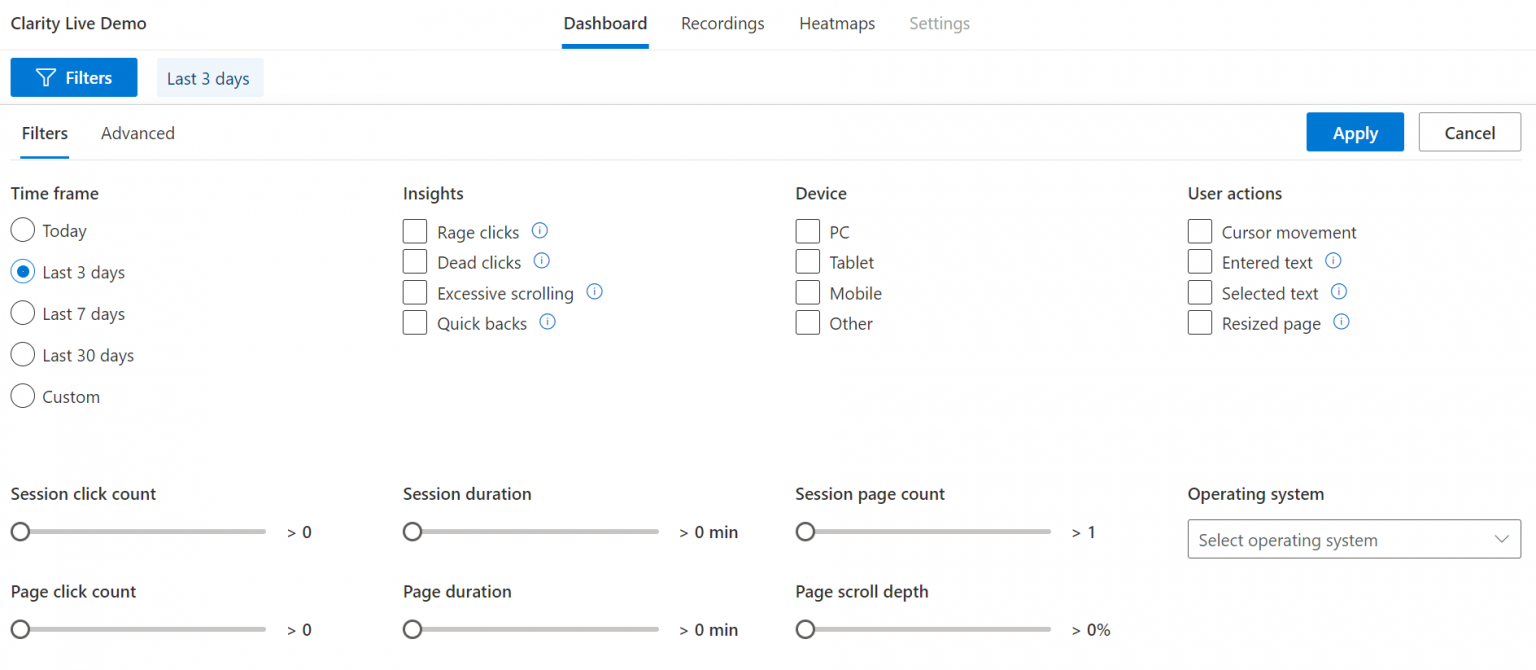Check the Mobile device filter

tap(807, 292)
